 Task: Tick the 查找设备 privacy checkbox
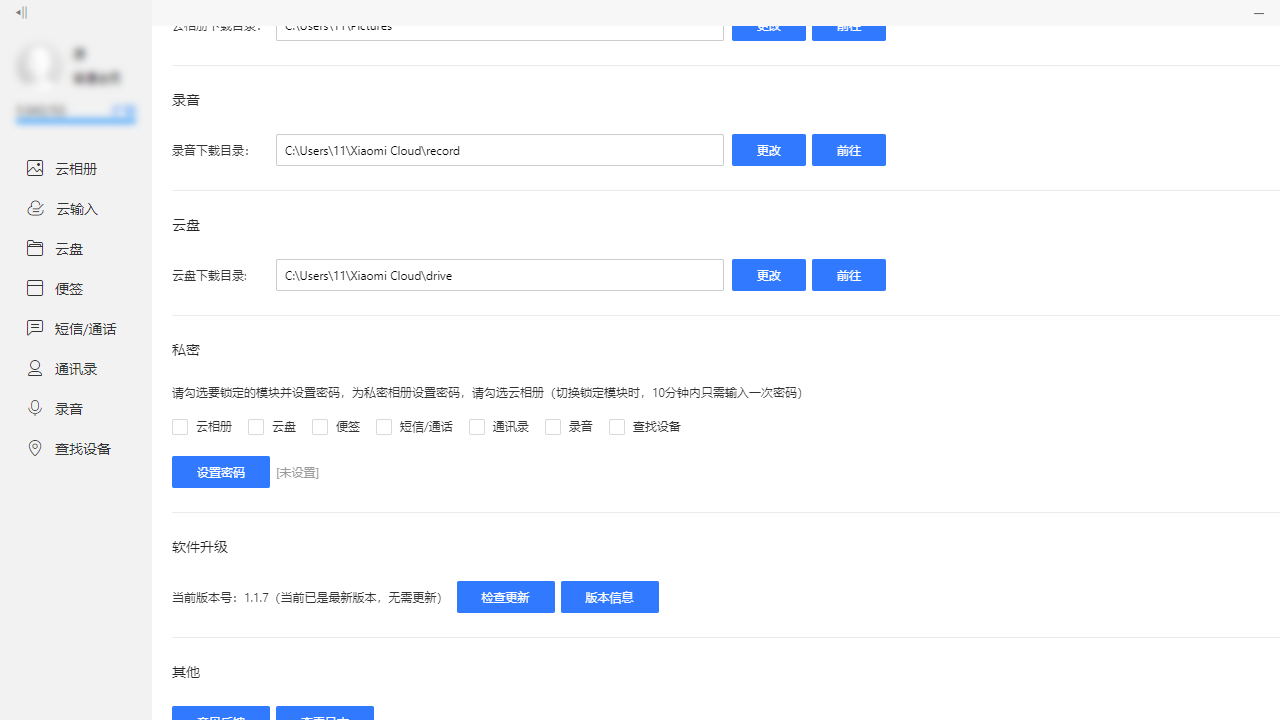(x=617, y=427)
